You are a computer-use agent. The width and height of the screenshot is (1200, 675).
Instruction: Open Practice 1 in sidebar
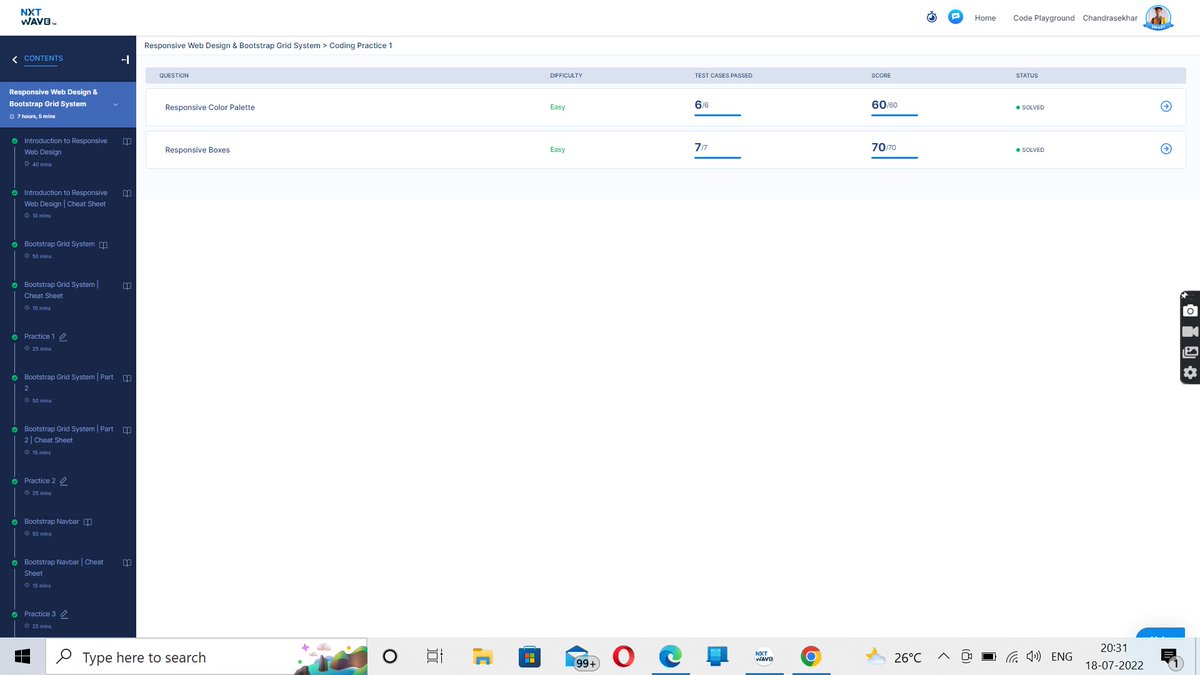tap(39, 336)
